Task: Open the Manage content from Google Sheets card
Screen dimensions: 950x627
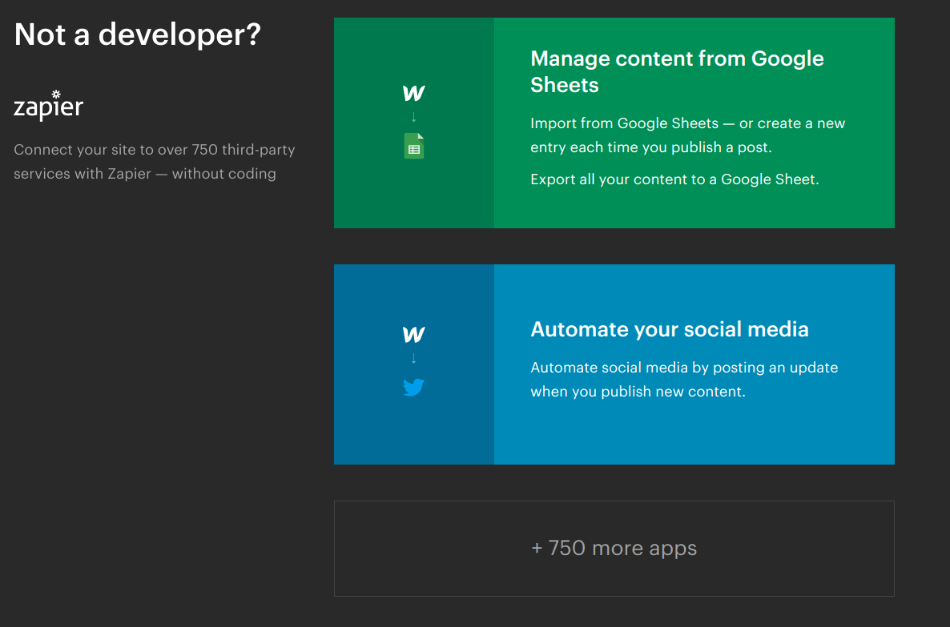Action: point(614,123)
